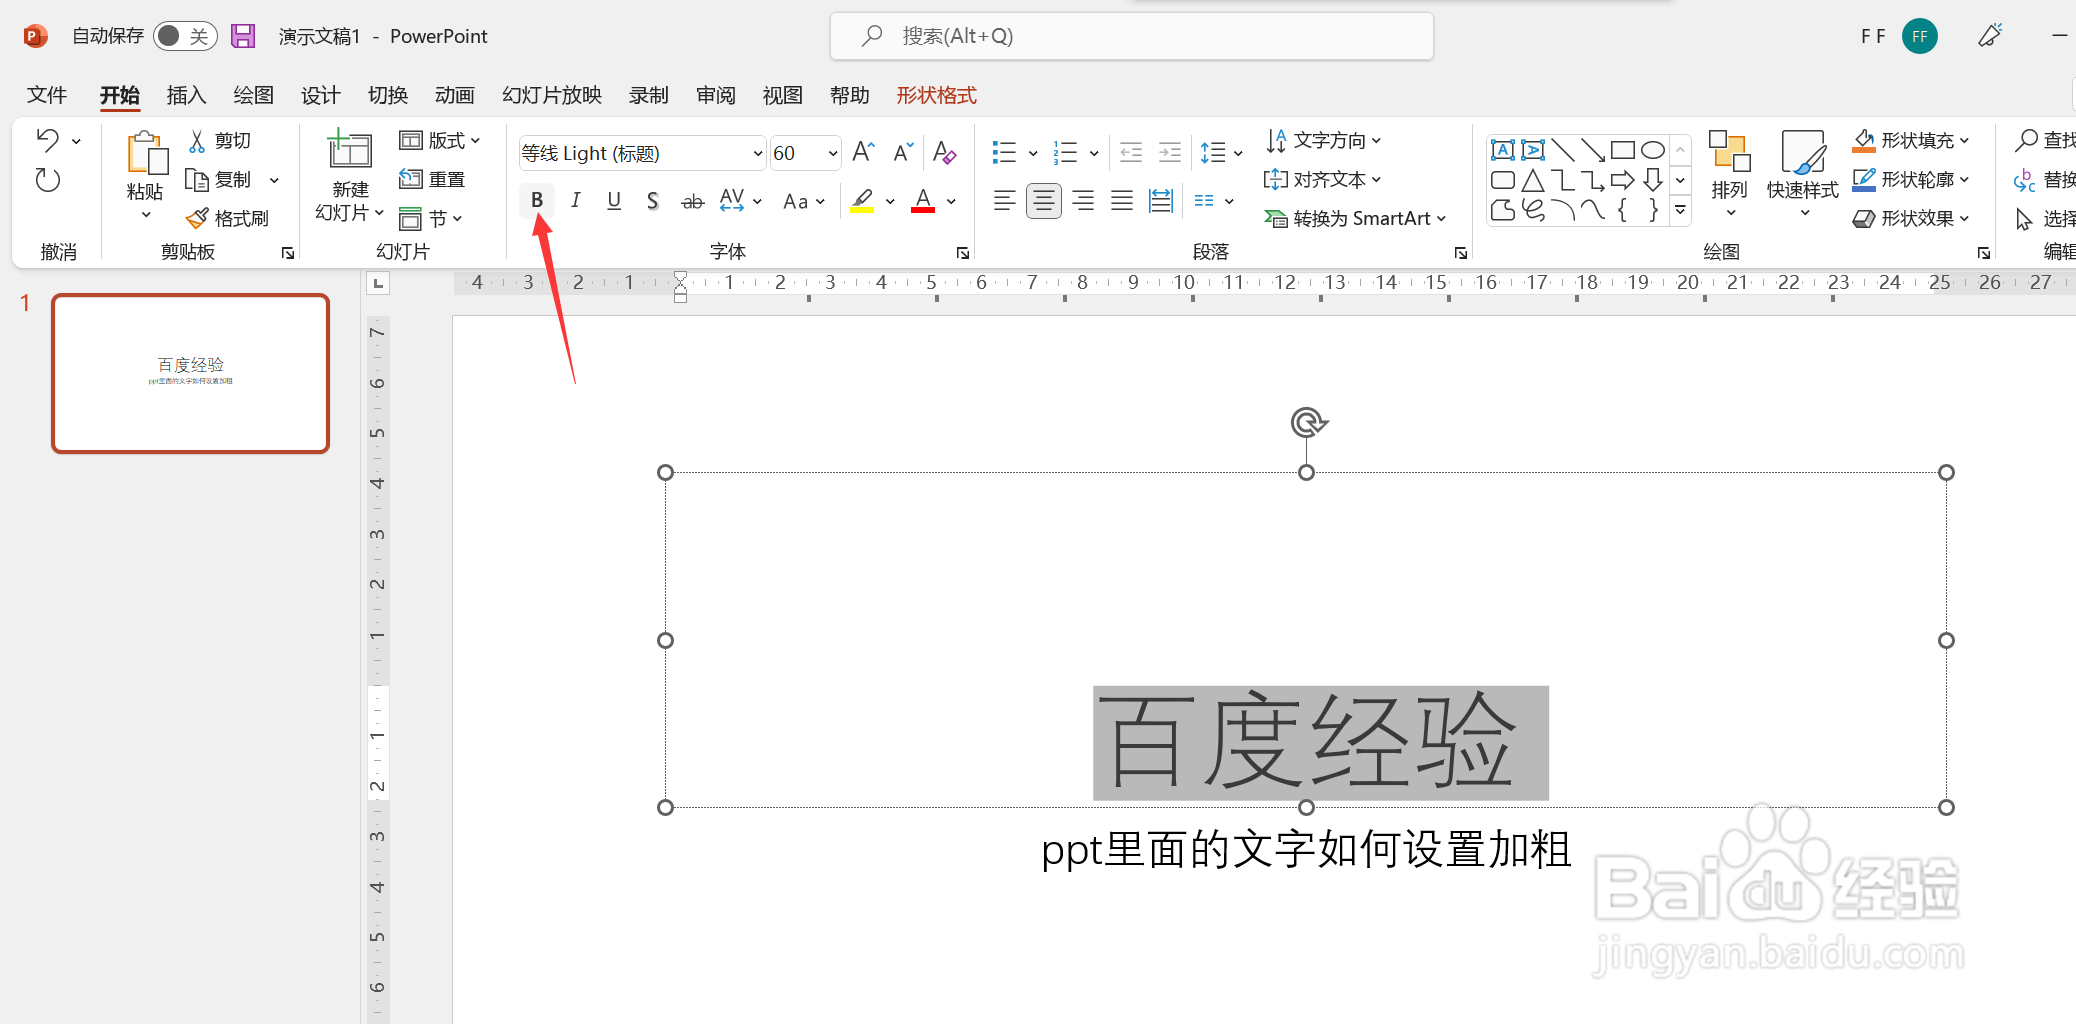Click the Bold button
Screen dimensions: 2076x1024
tap(537, 201)
